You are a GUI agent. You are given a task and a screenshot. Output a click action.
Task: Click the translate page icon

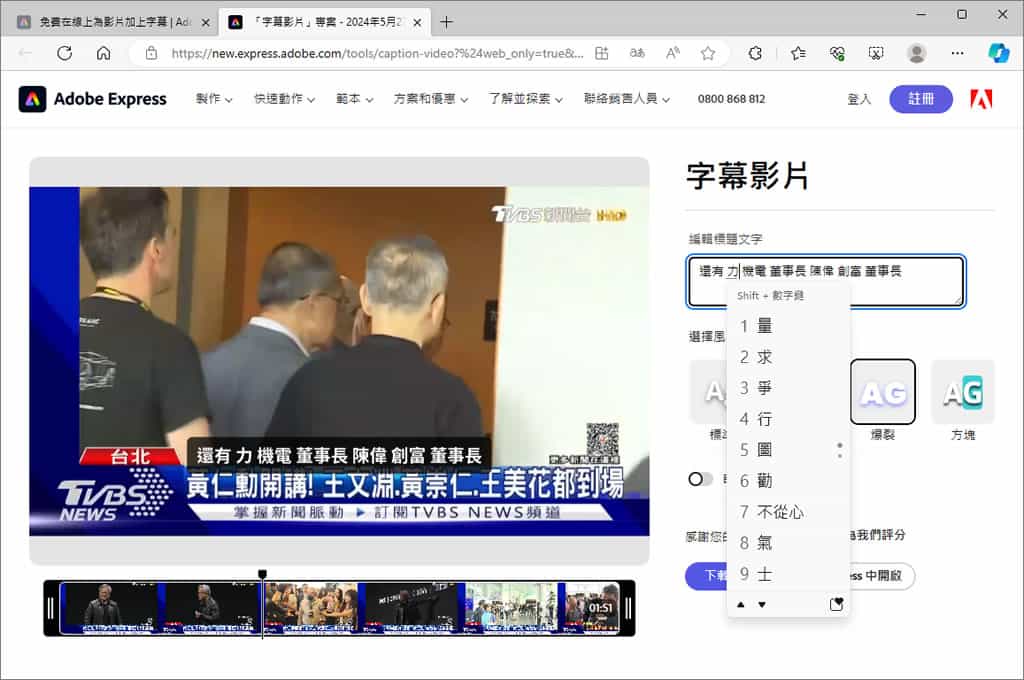pos(637,53)
